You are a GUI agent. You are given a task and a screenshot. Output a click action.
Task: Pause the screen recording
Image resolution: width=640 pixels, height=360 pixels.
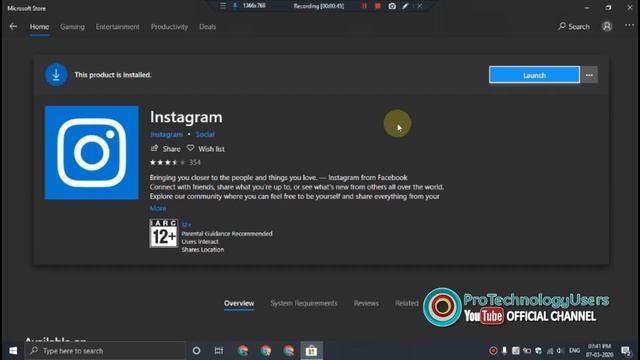coord(364,6)
